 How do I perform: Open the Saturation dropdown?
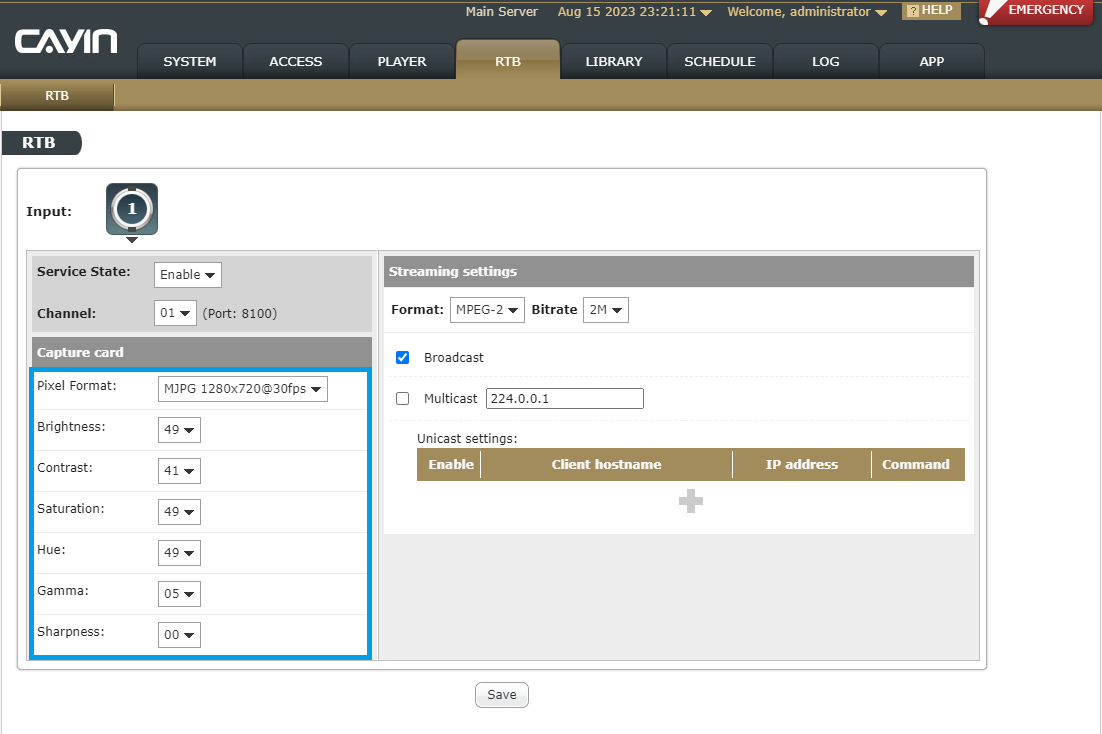(179, 512)
